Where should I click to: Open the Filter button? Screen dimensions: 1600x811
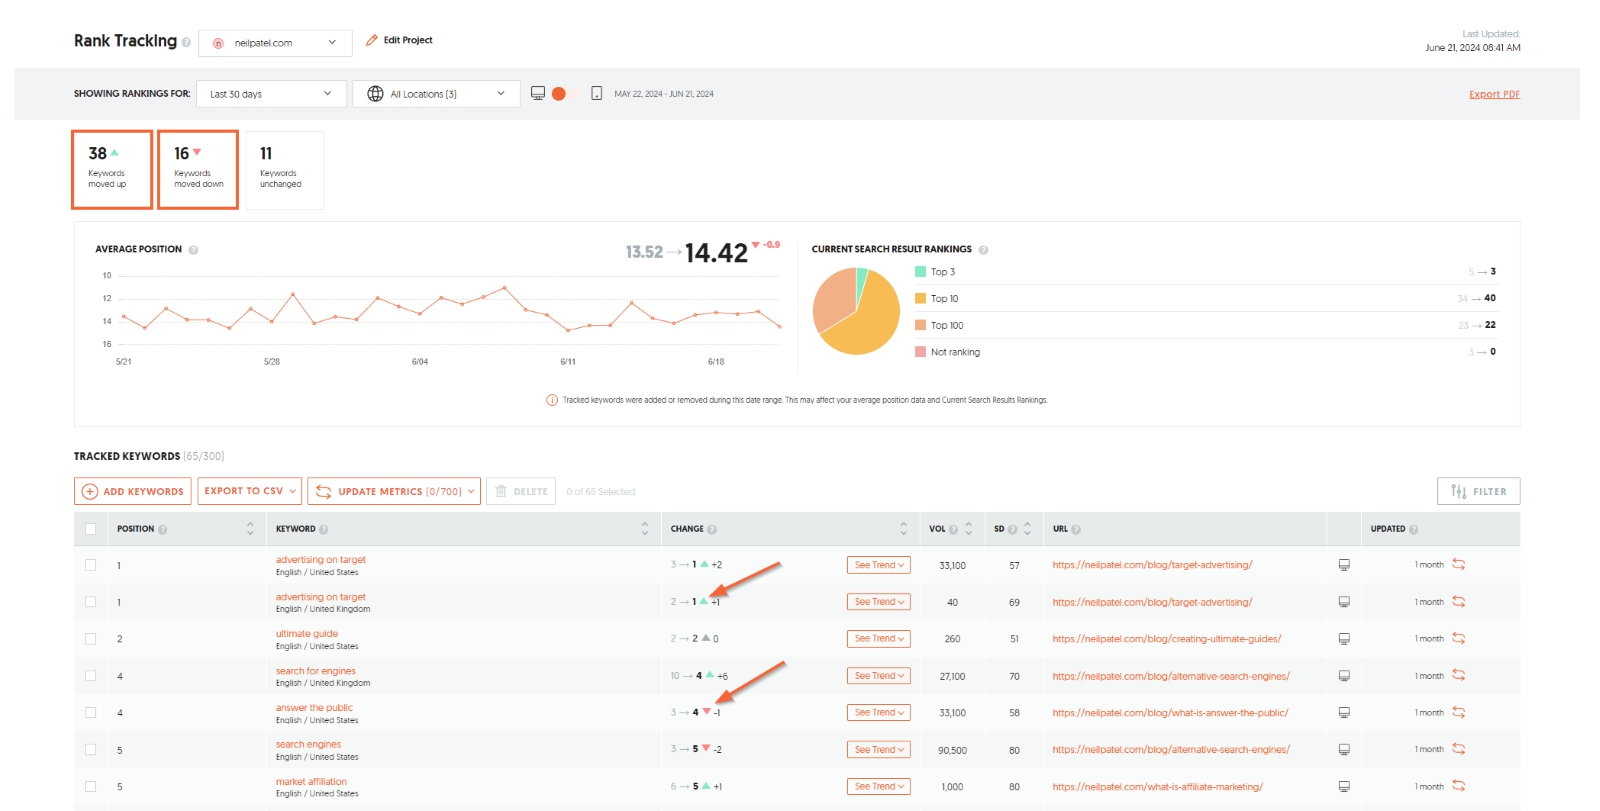pyautogui.click(x=1479, y=491)
